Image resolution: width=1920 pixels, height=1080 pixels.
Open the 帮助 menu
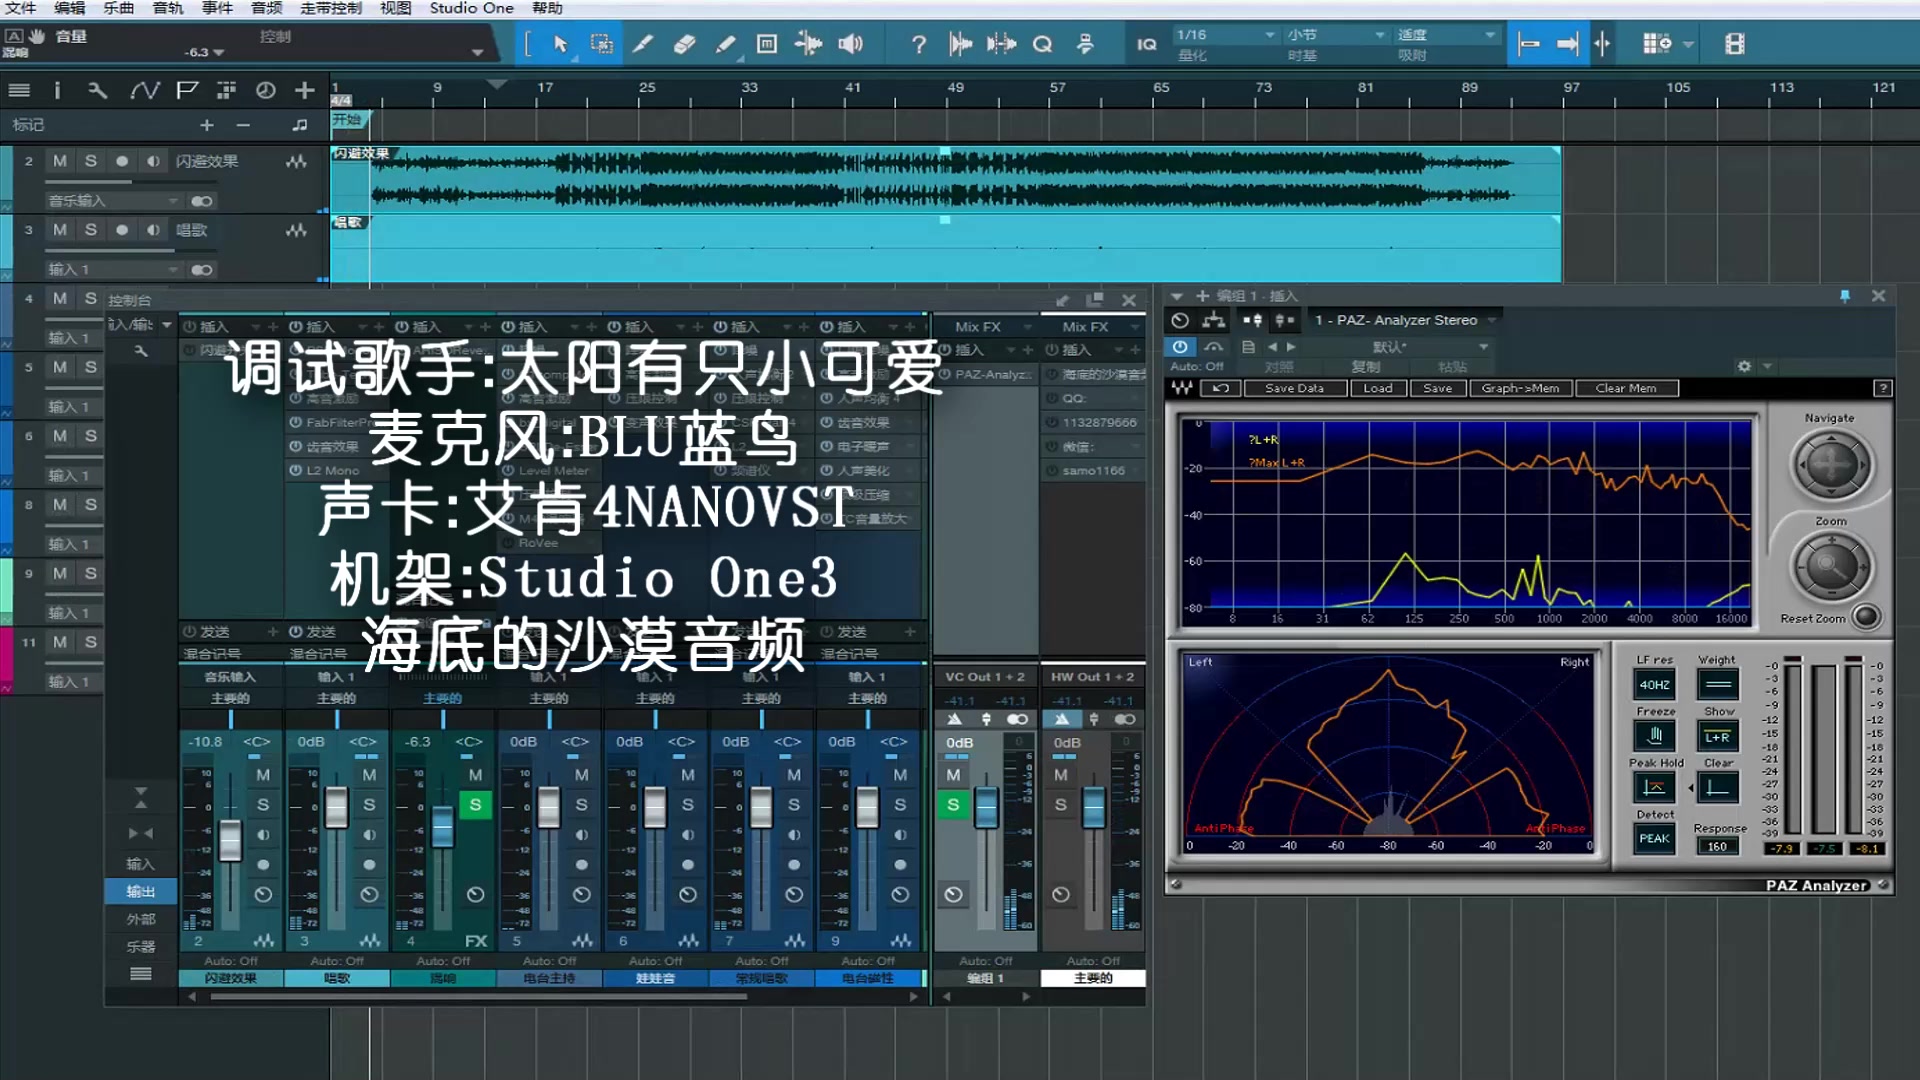547,8
